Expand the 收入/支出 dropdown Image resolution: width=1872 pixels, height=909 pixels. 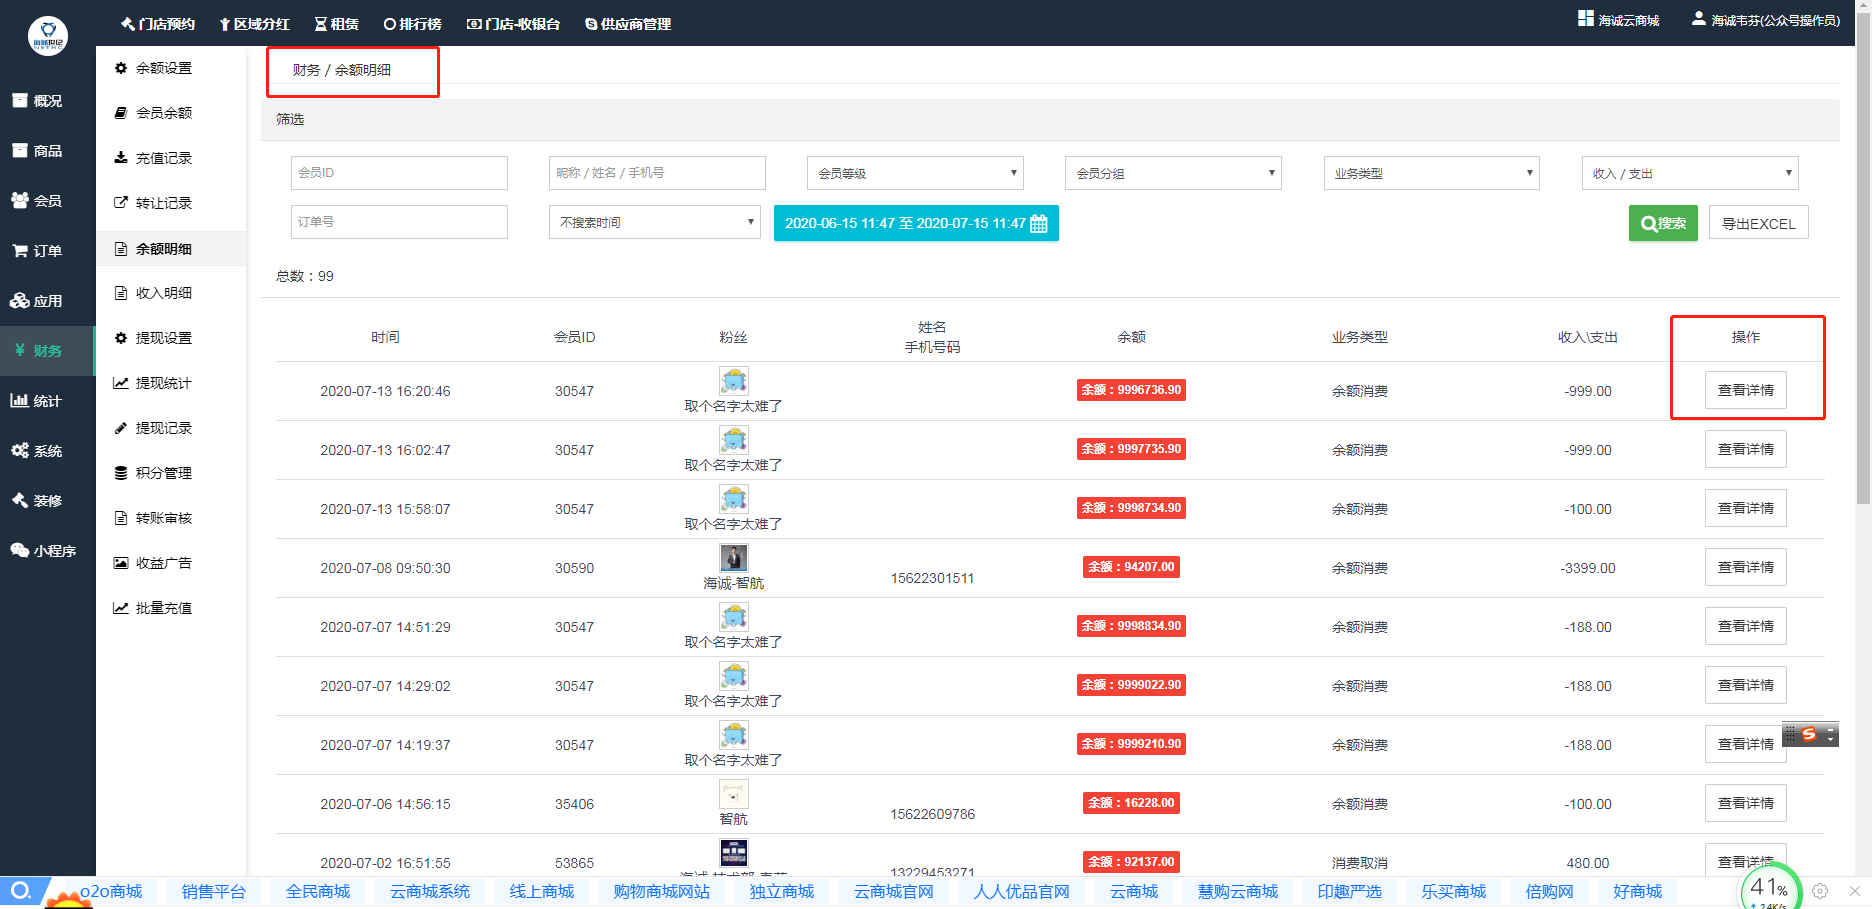point(1690,173)
